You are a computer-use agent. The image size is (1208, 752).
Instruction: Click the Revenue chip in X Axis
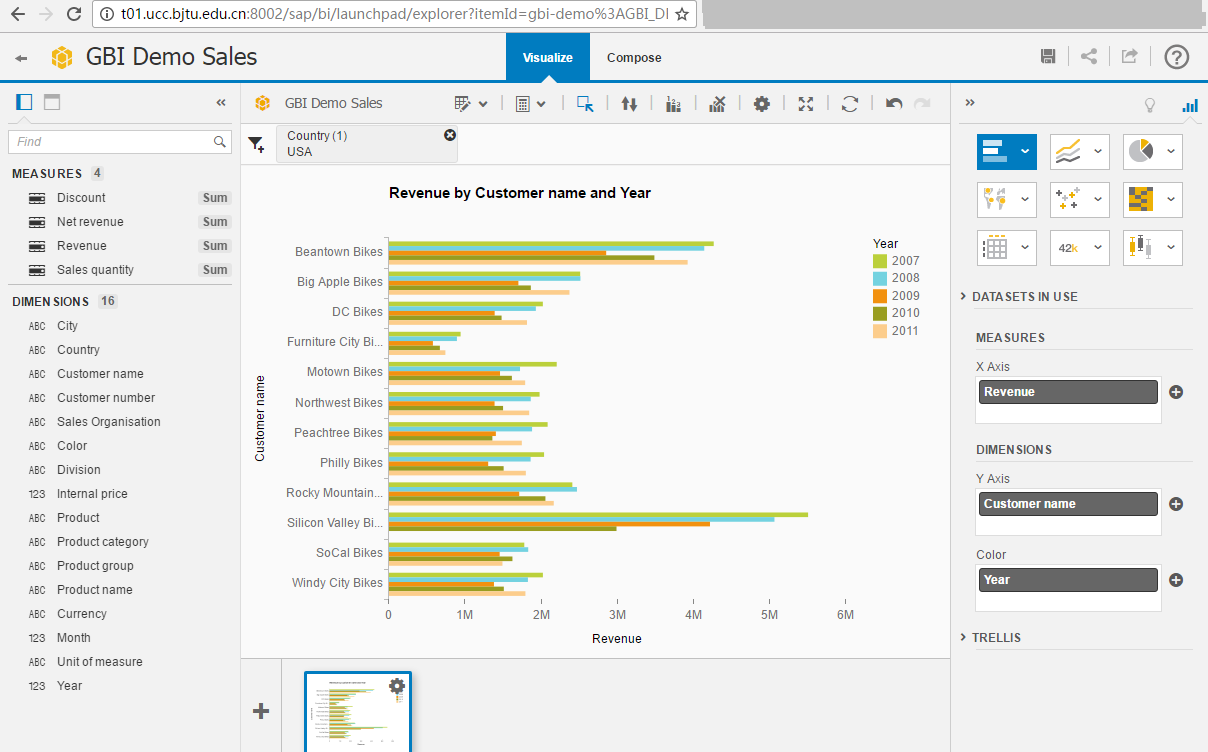pos(1068,392)
